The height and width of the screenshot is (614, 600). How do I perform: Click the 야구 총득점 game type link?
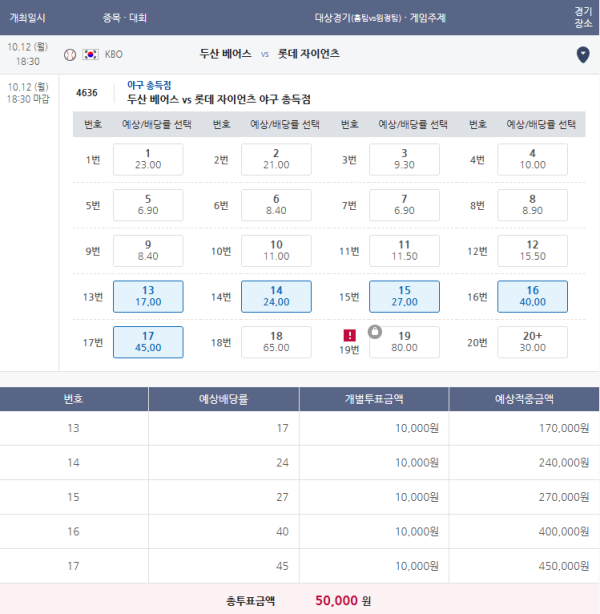tap(149, 85)
